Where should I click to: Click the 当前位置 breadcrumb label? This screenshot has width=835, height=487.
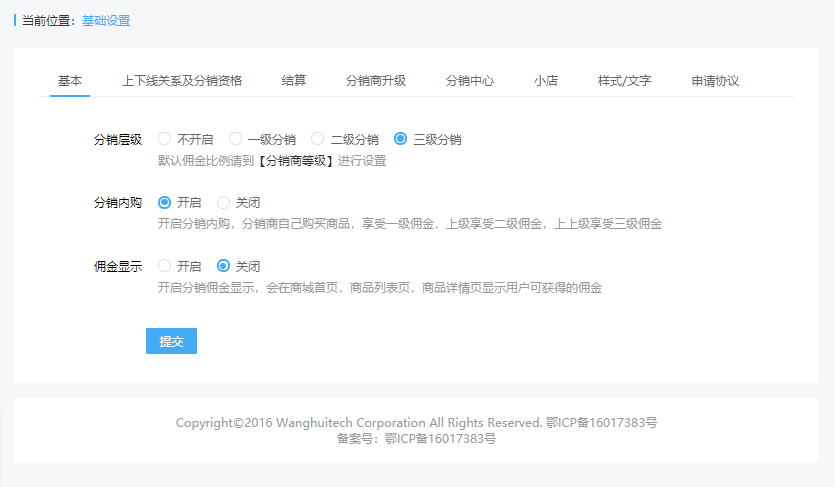tap(48, 21)
